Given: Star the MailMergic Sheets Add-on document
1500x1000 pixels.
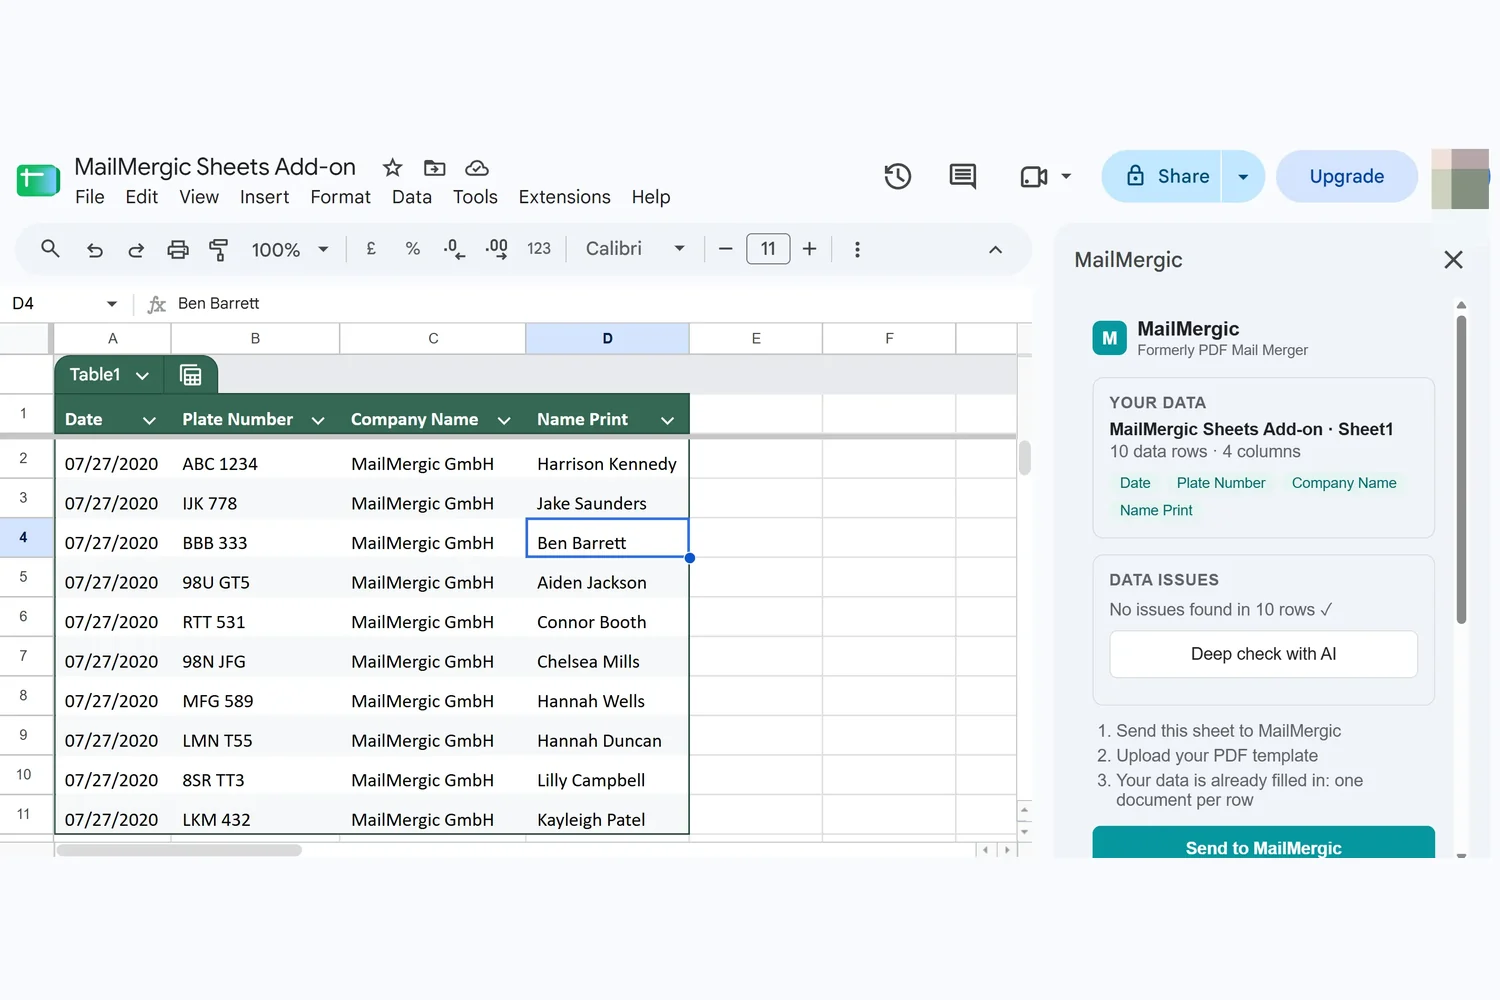Looking at the screenshot, I should click(x=392, y=167).
